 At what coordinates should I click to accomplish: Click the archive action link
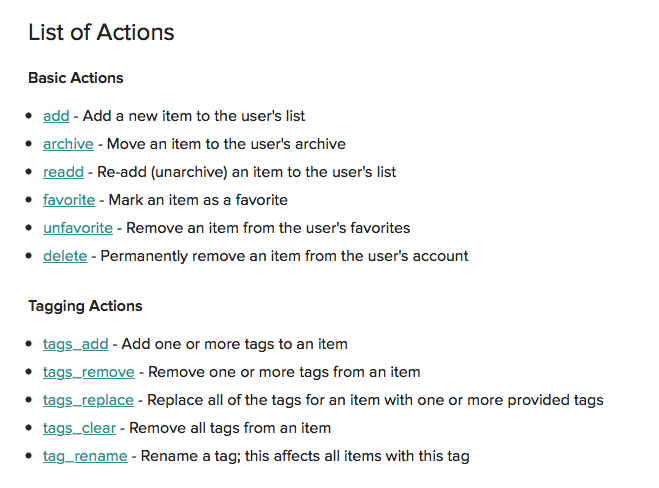[x=68, y=144]
